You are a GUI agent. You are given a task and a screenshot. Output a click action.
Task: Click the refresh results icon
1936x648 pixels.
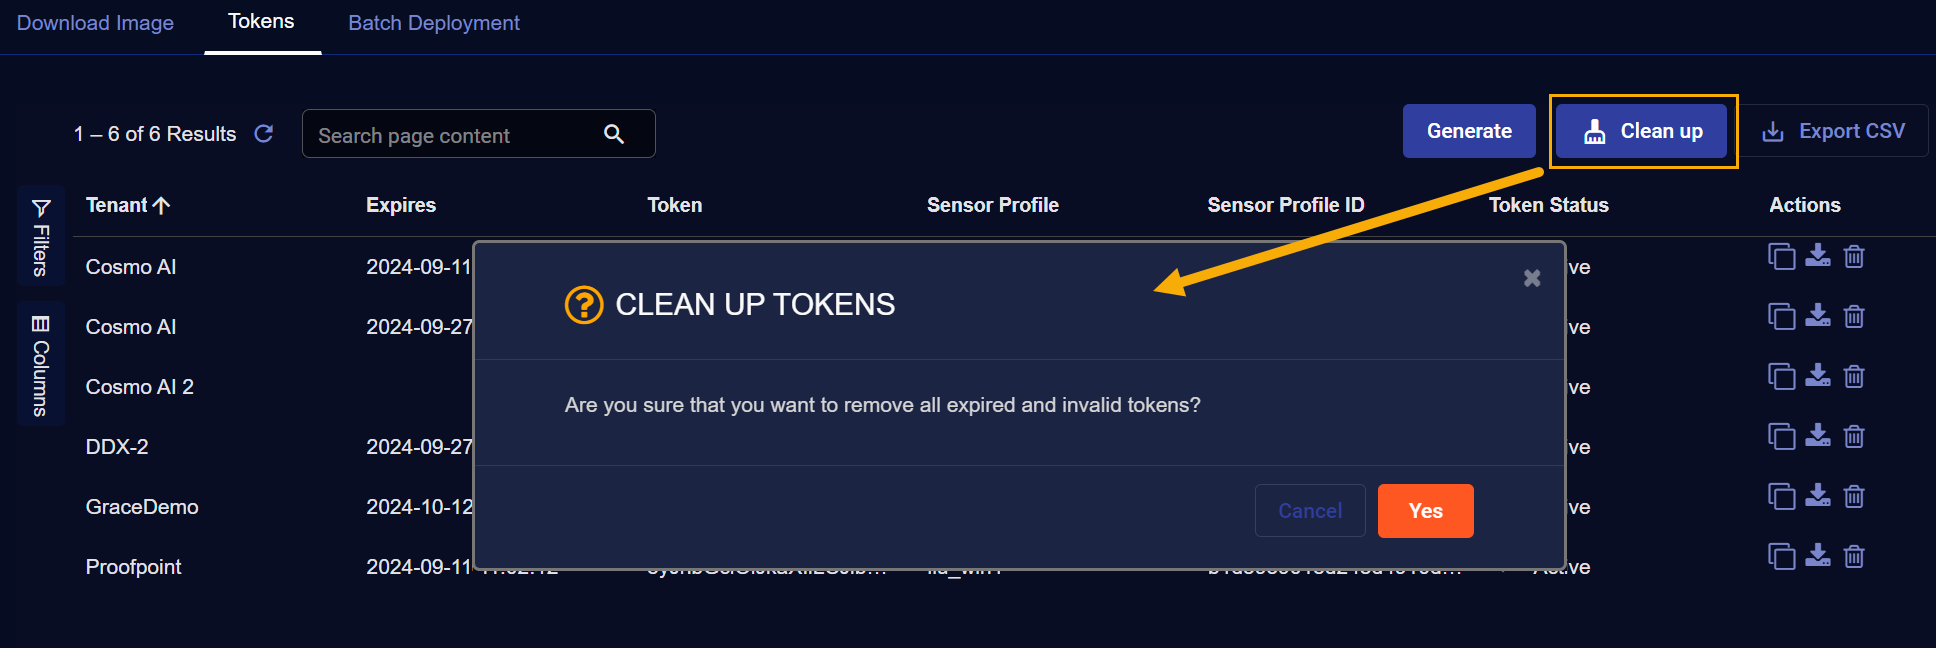point(264,134)
